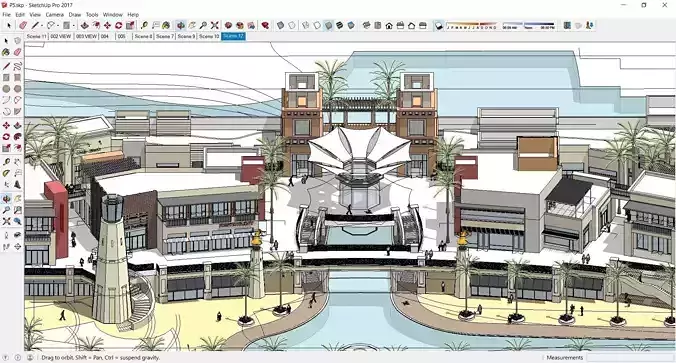Viewport: 676px width, 363px height.
Task: Enable Wireframe face style
Action: (306, 26)
